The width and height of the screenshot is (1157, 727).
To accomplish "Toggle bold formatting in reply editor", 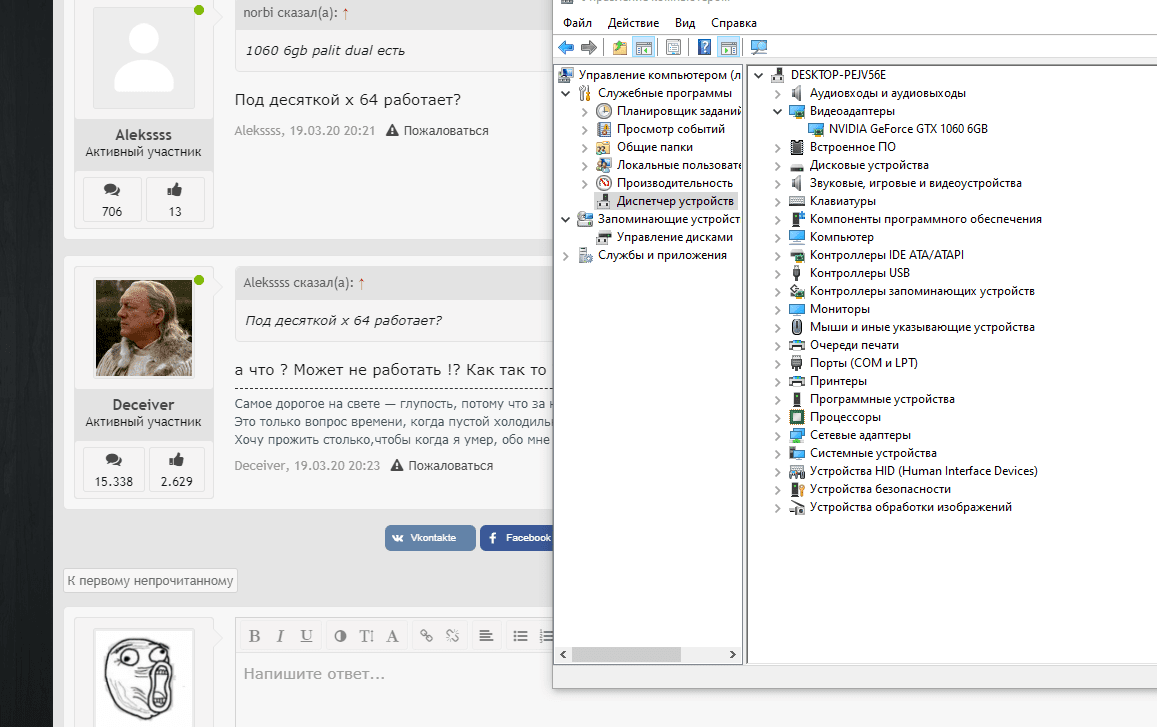I will (254, 635).
